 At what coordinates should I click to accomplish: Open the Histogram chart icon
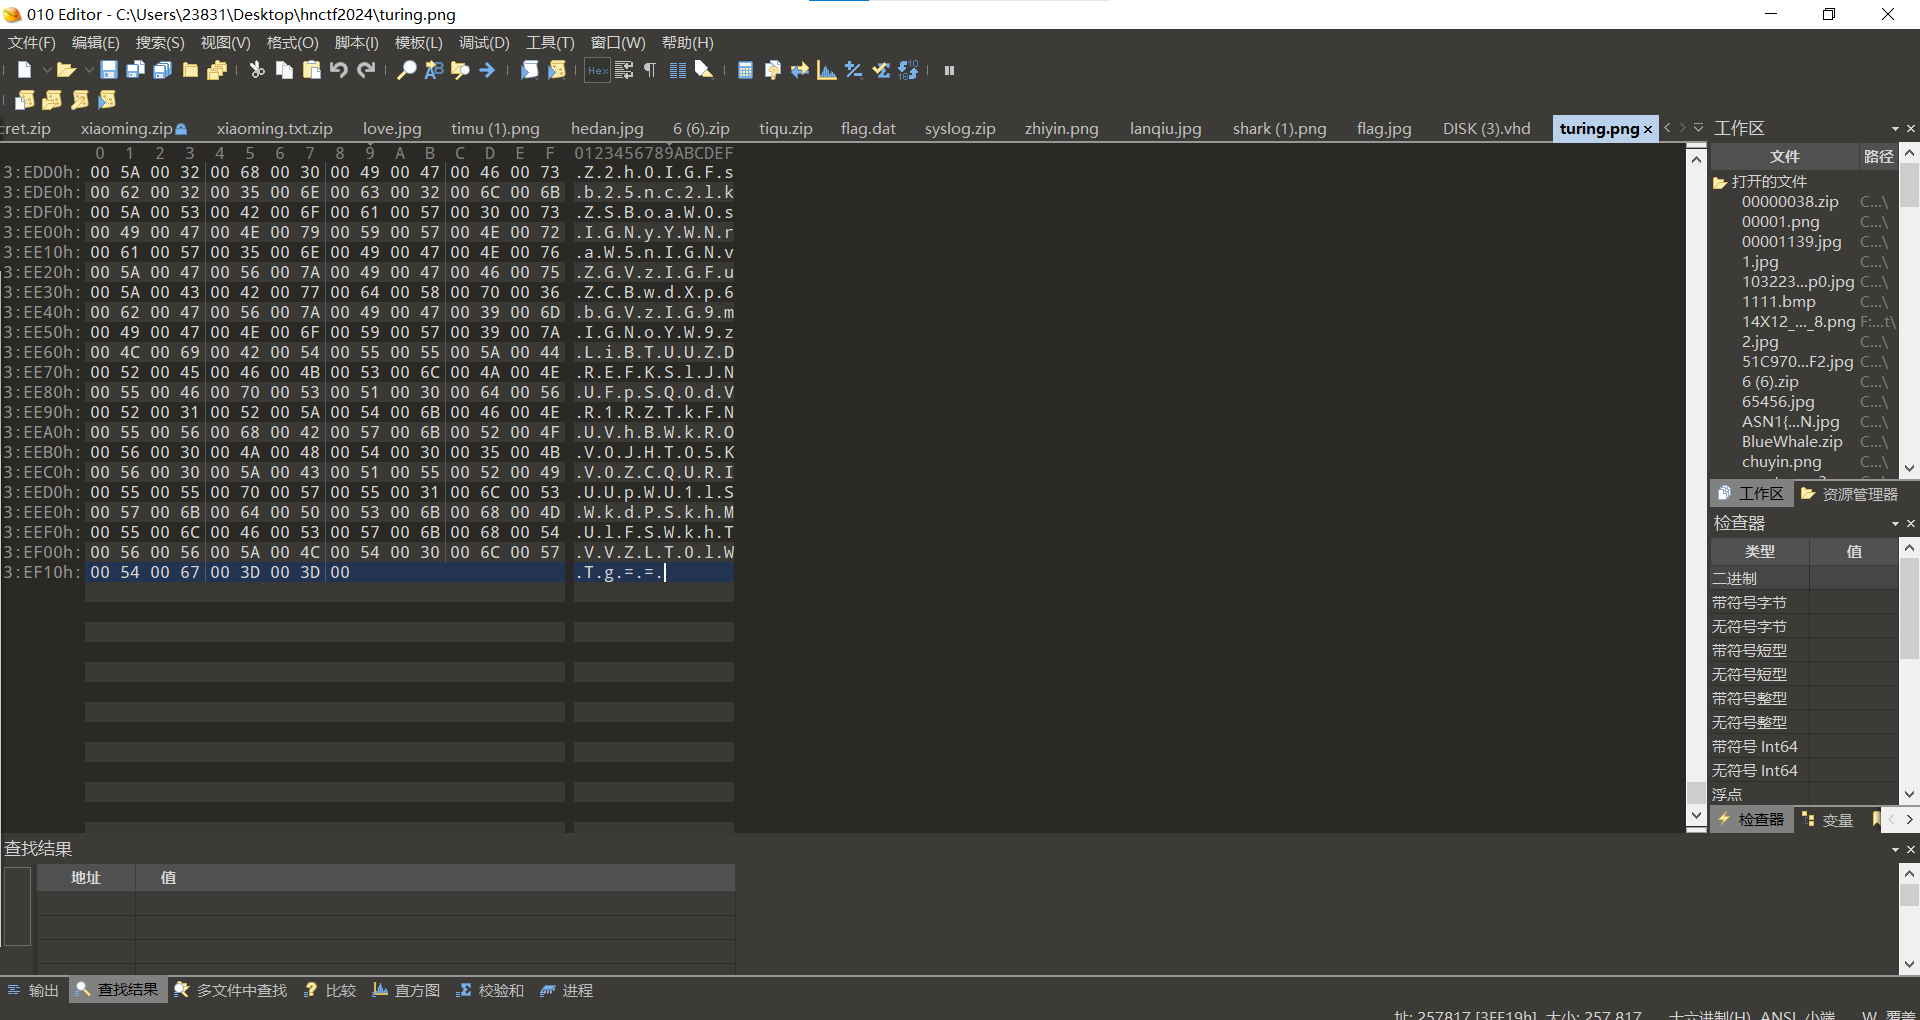coord(826,70)
